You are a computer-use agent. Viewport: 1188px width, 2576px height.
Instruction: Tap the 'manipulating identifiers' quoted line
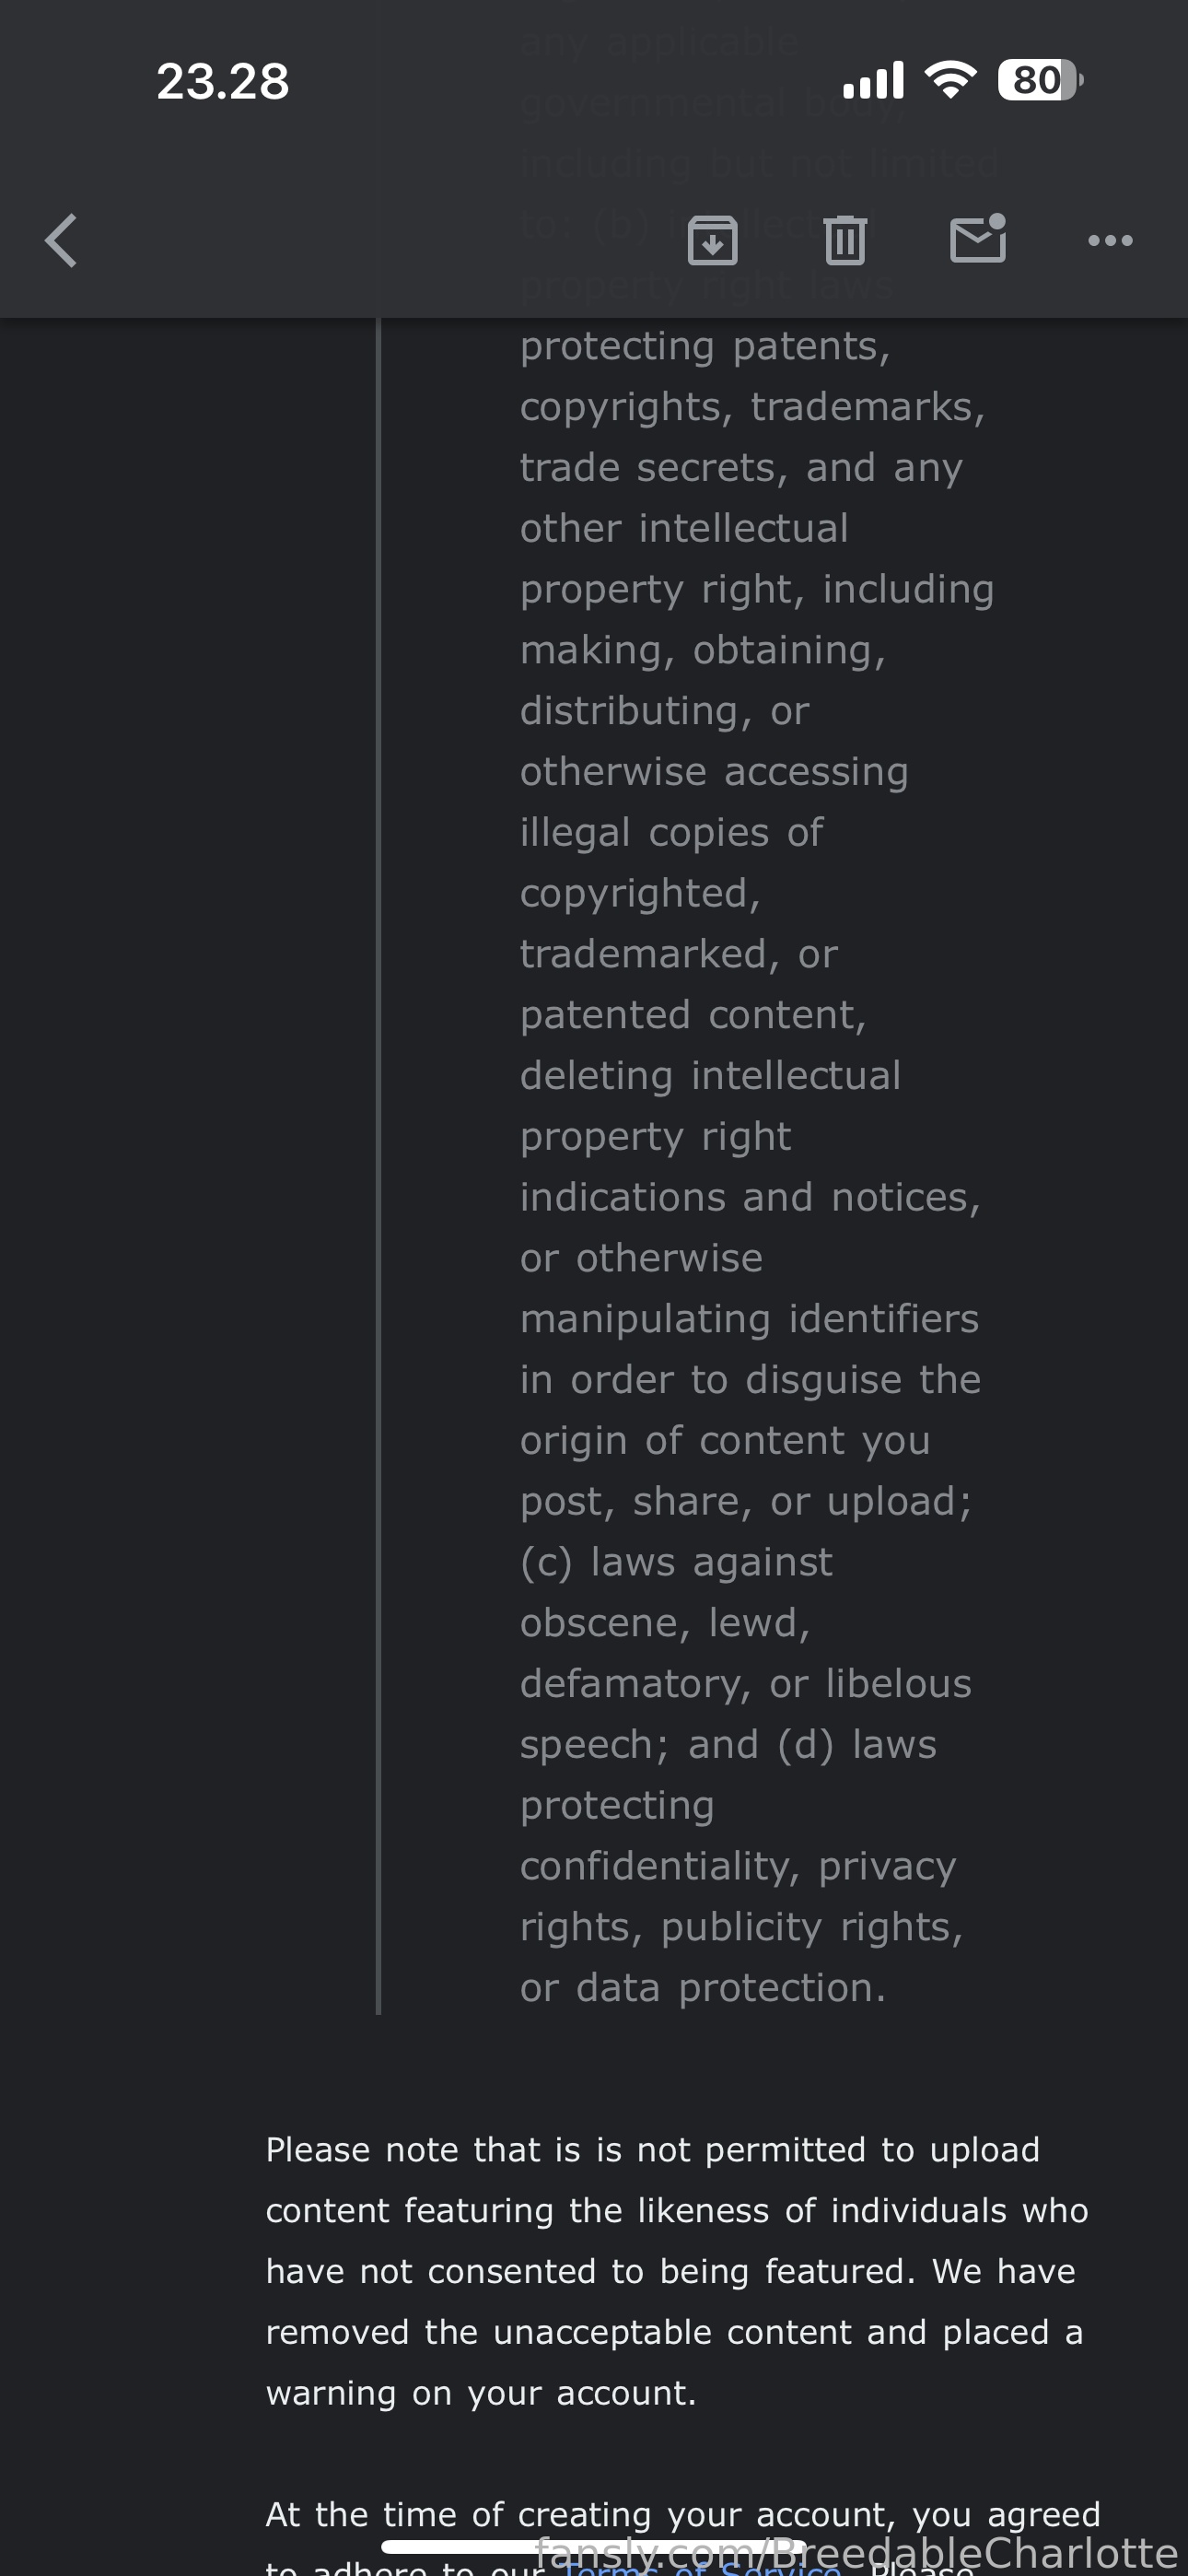749,1318
